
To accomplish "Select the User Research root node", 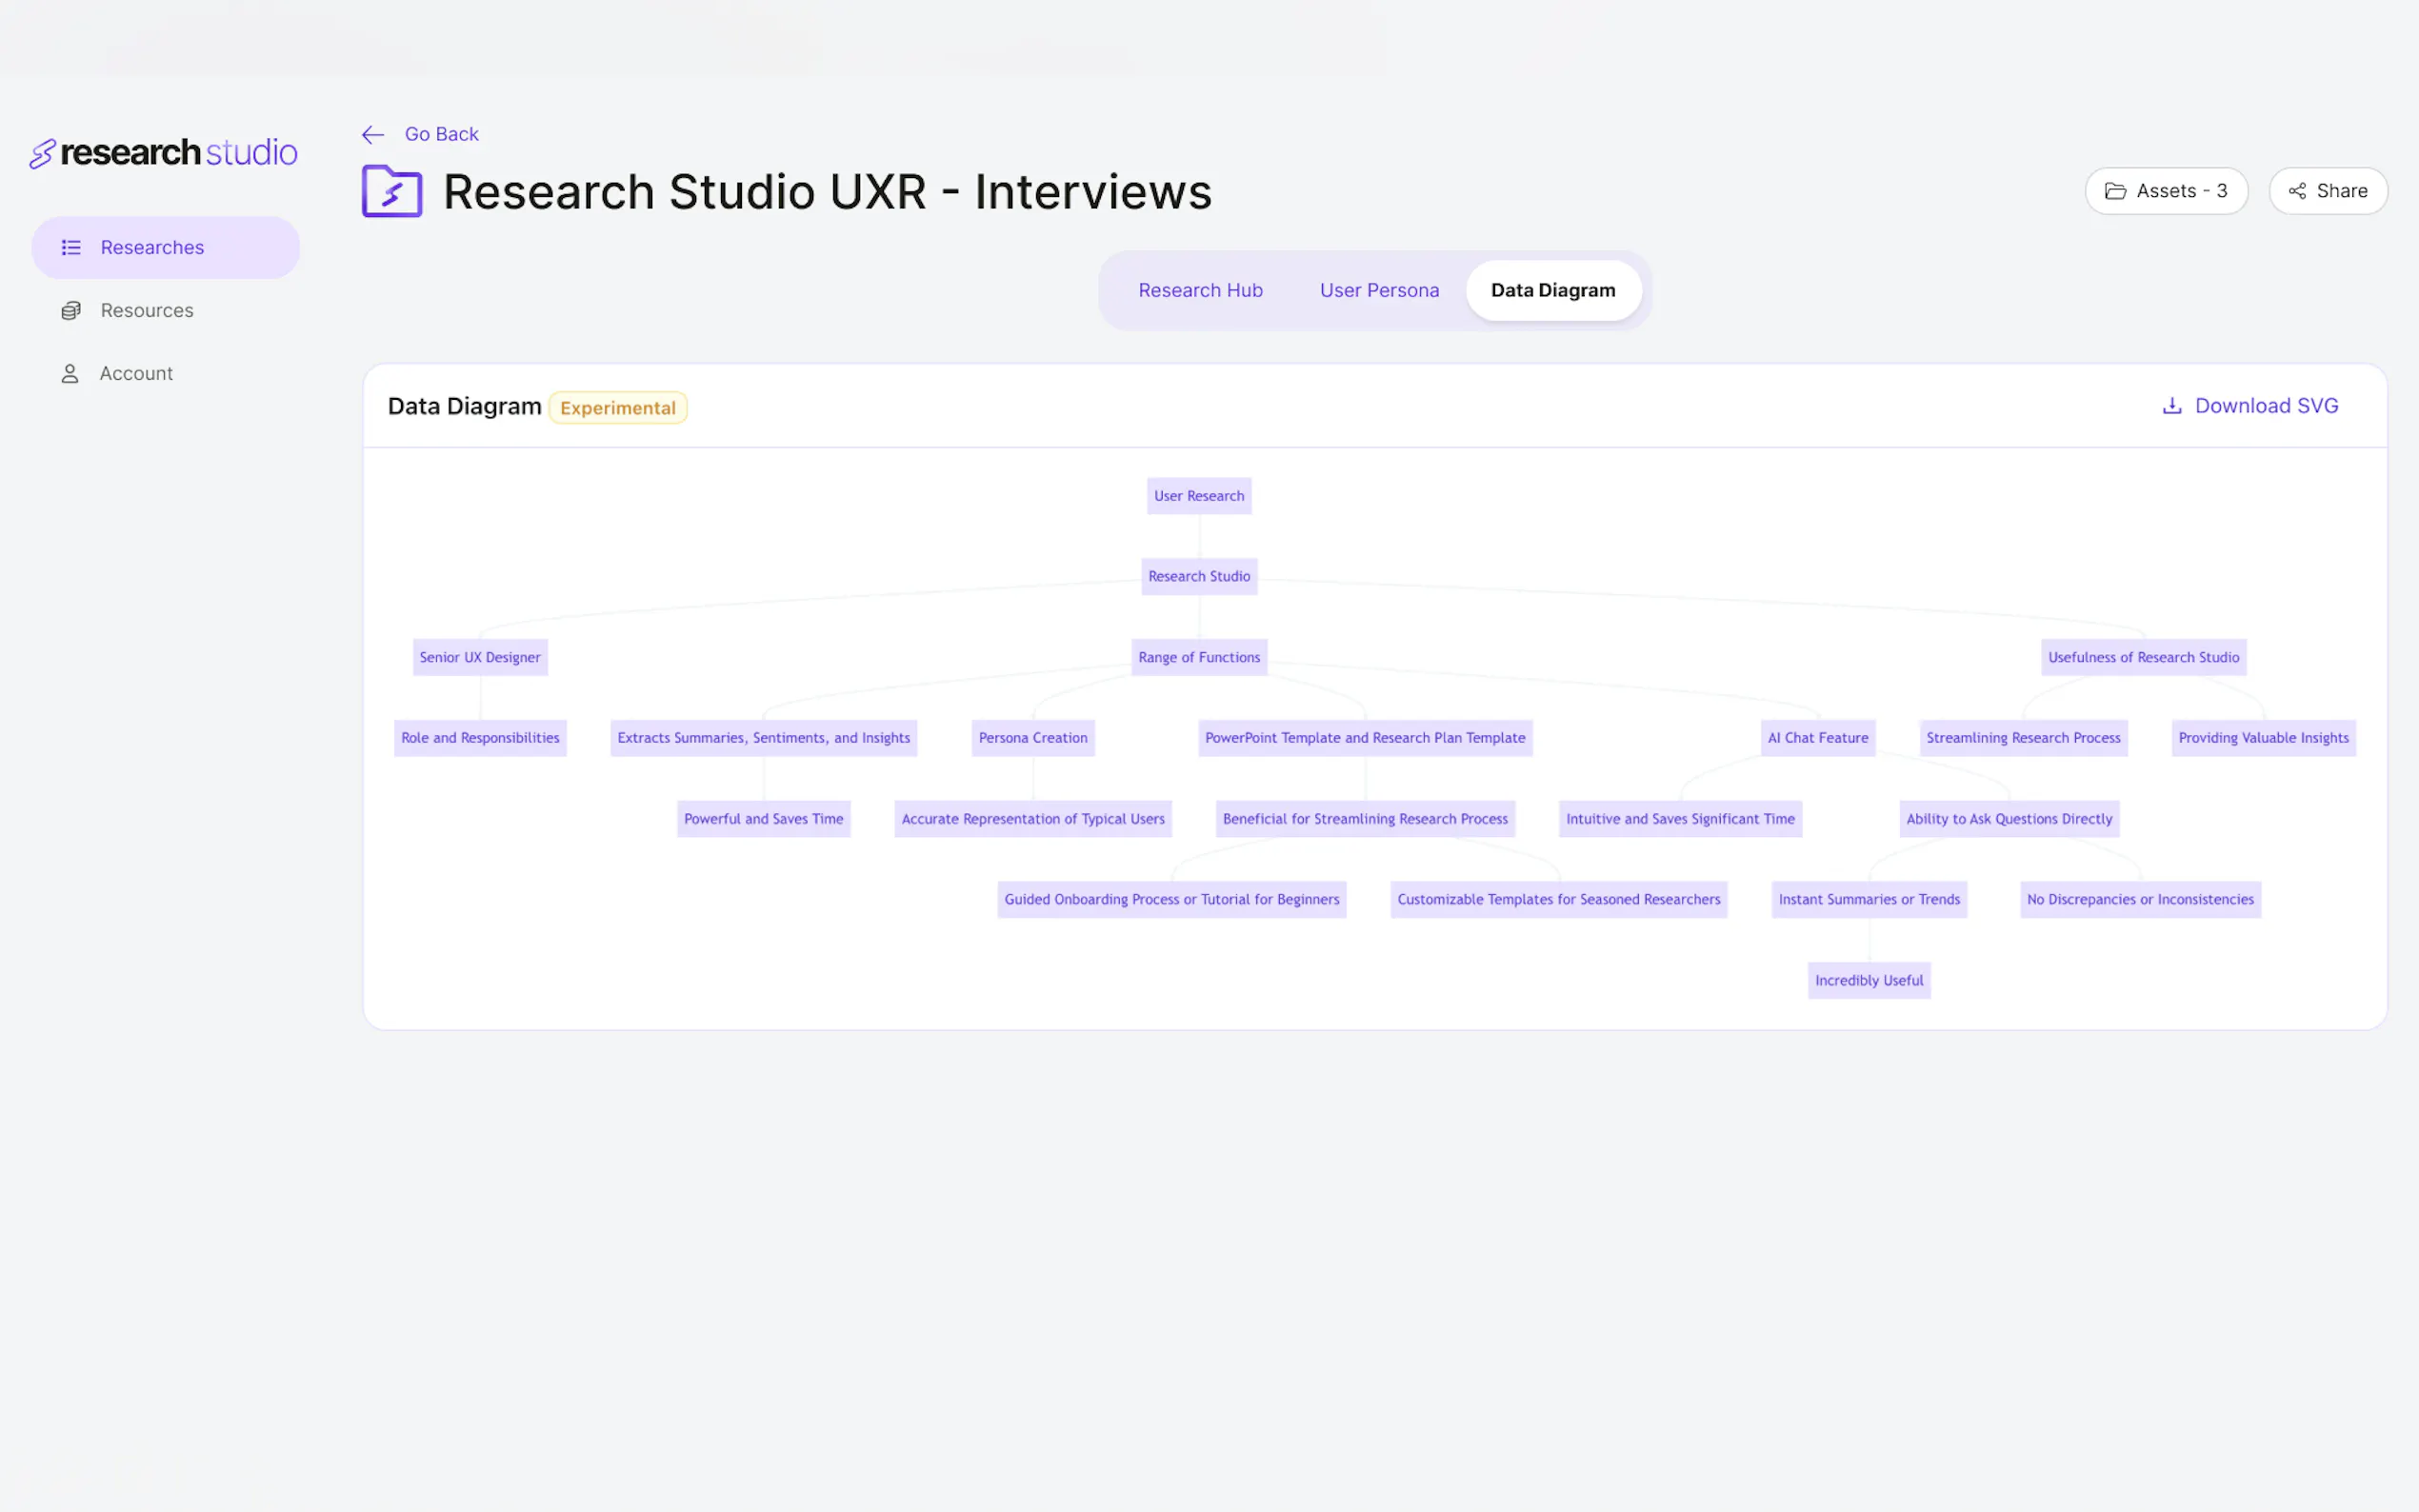I will (1198, 496).
